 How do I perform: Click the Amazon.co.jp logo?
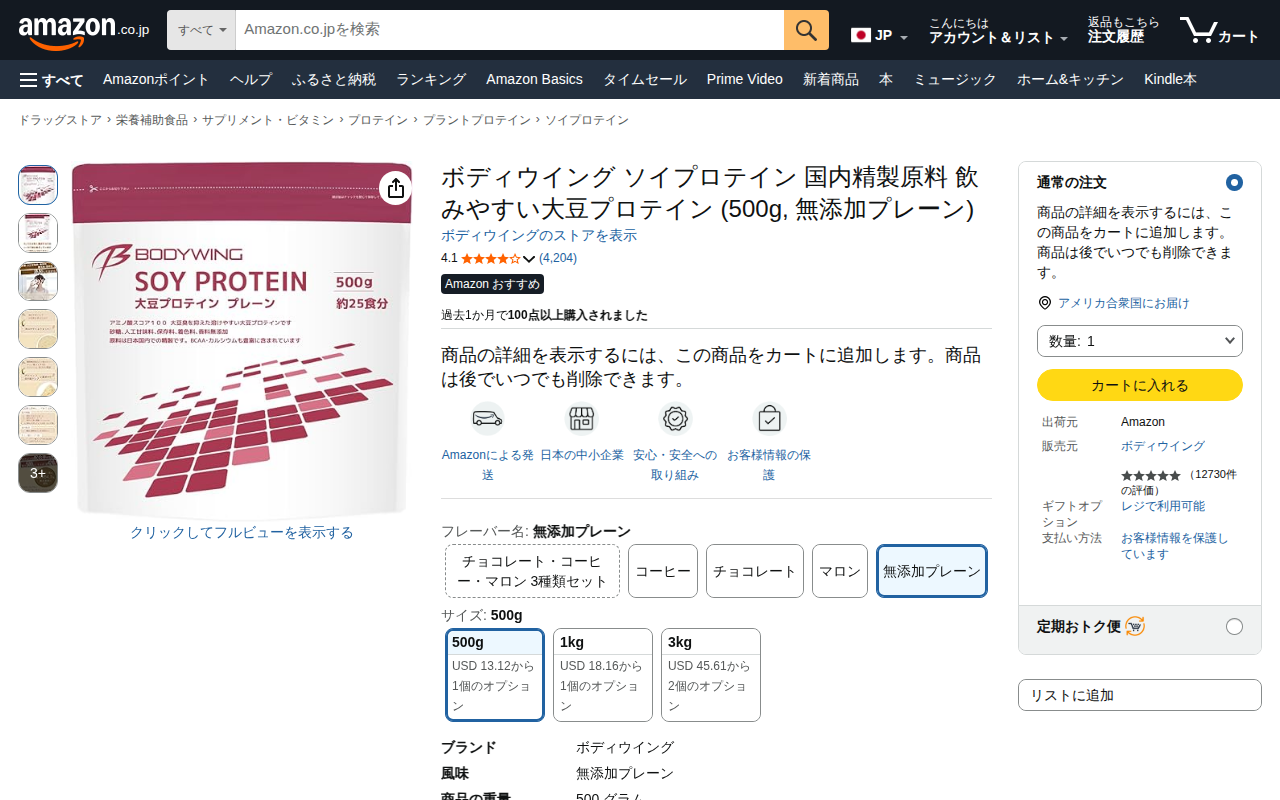tap(84, 31)
